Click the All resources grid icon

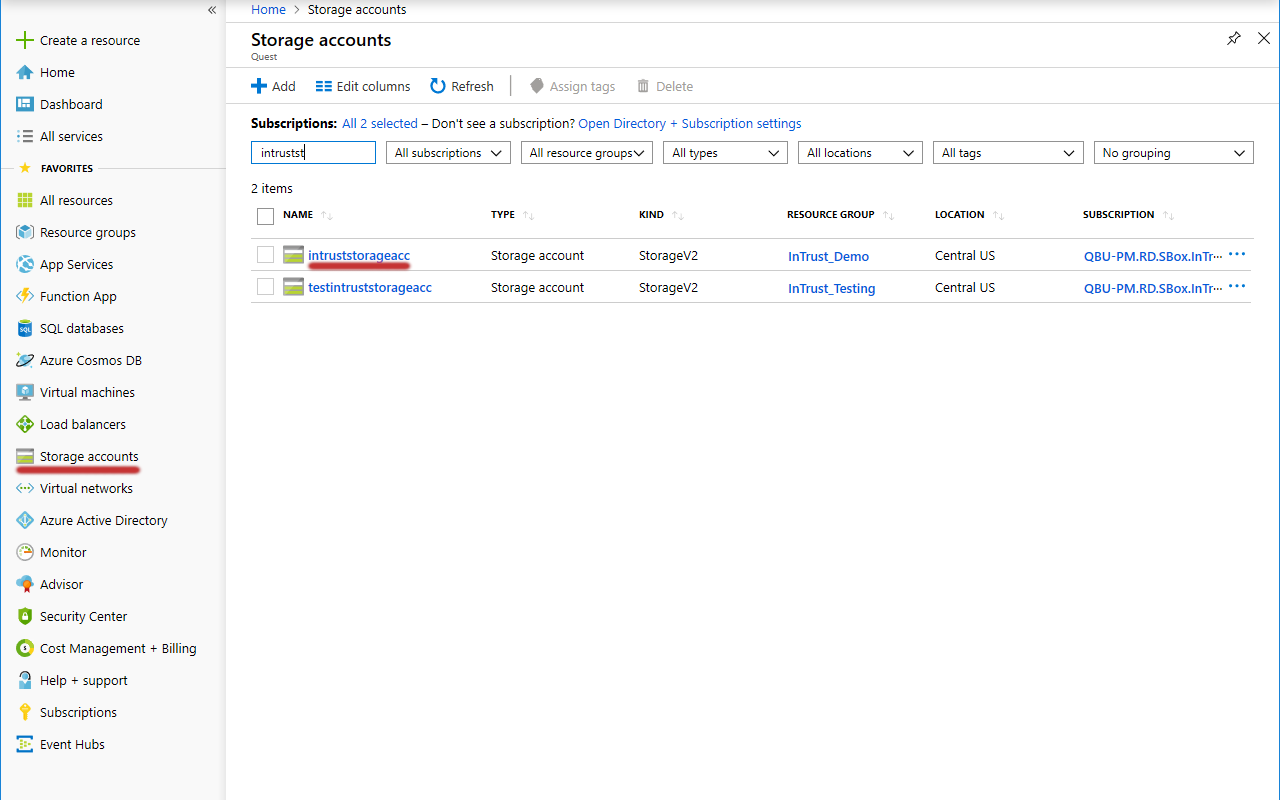(25, 201)
